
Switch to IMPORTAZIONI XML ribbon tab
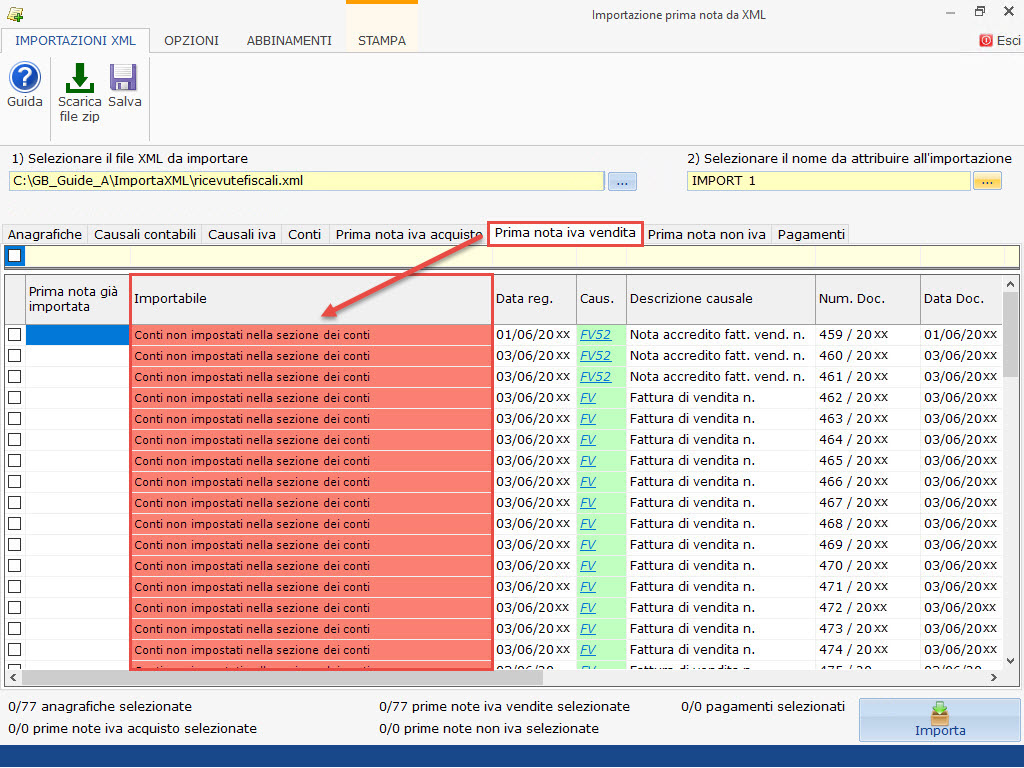[75, 40]
